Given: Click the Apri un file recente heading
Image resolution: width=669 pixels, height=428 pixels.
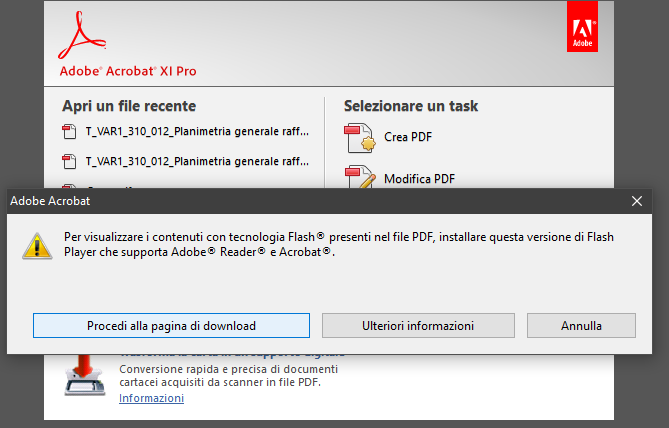Looking at the screenshot, I should 129,106.
